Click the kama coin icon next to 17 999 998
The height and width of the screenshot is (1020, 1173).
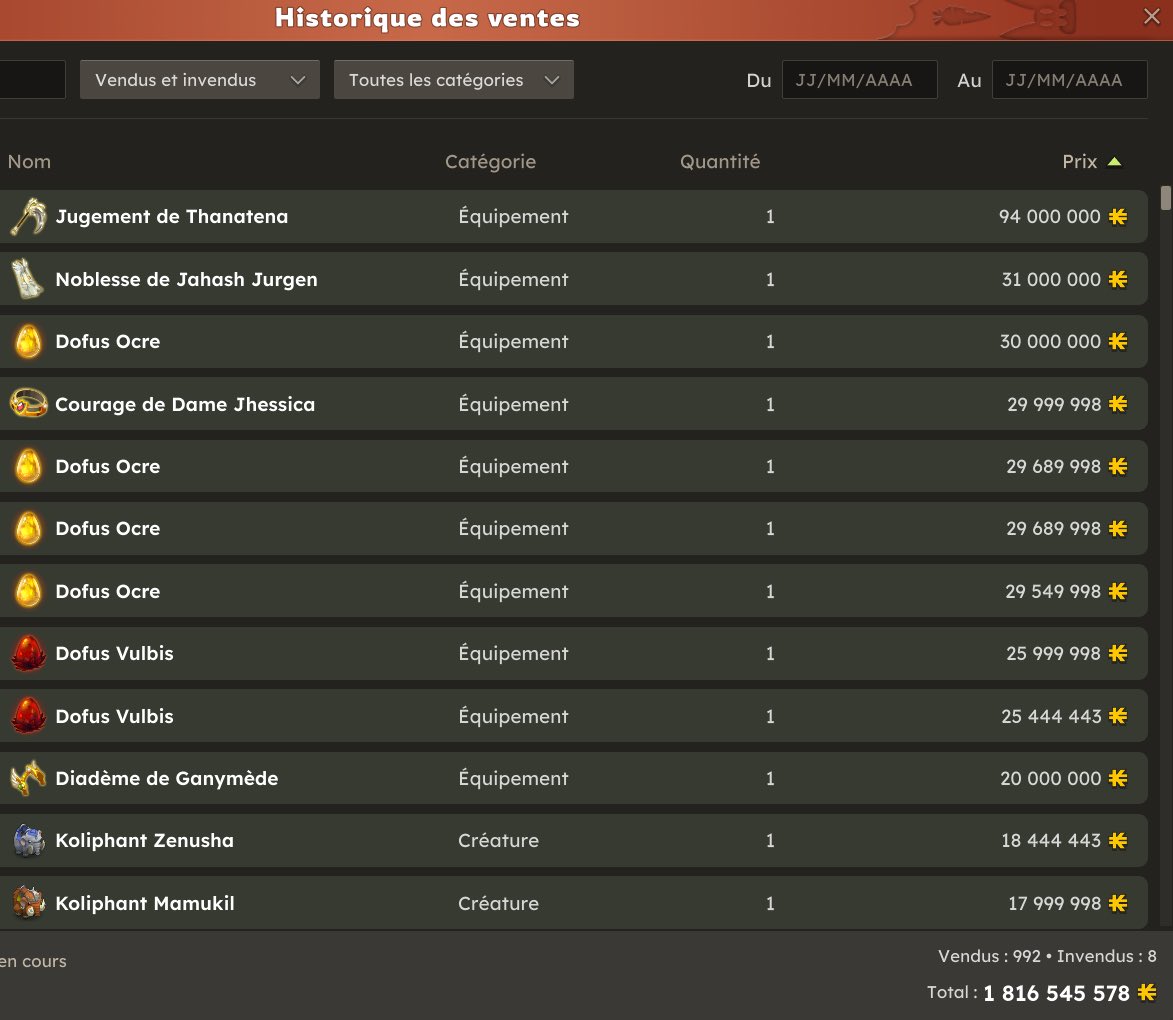(x=1118, y=903)
